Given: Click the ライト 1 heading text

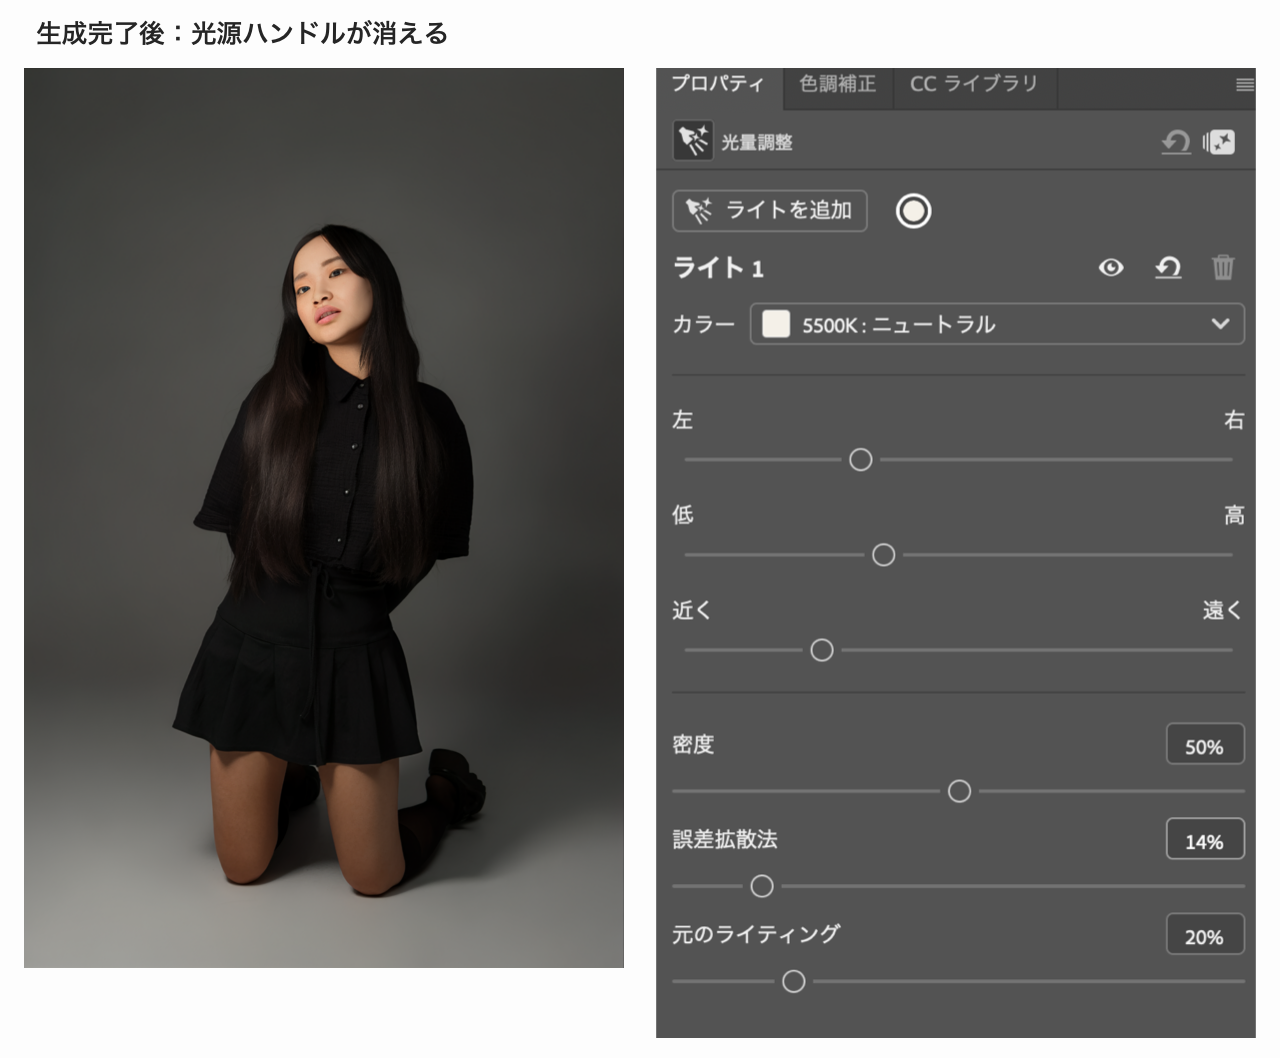Looking at the screenshot, I should 718,268.
